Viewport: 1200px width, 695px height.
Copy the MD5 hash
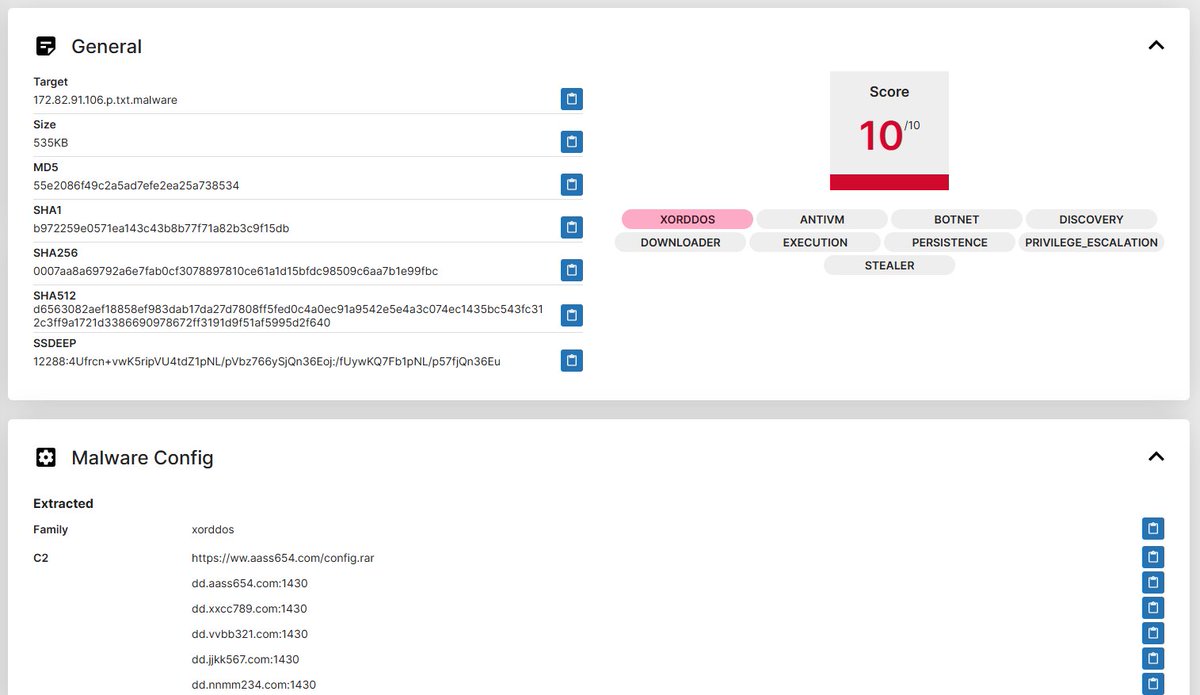[x=571, y=184]
